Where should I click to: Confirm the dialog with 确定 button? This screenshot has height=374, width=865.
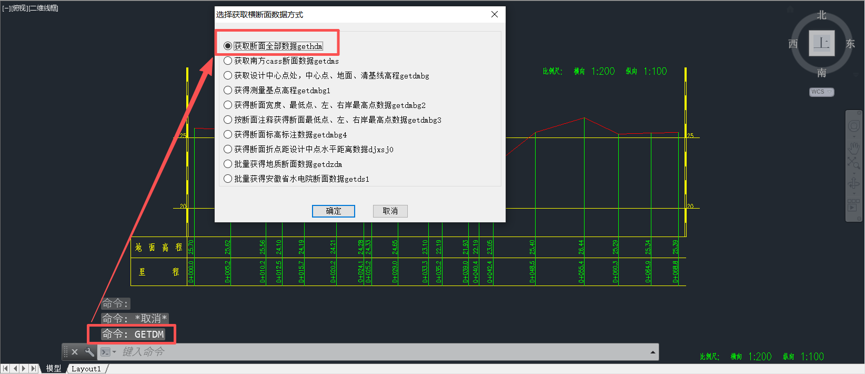(x=333, y=211)
